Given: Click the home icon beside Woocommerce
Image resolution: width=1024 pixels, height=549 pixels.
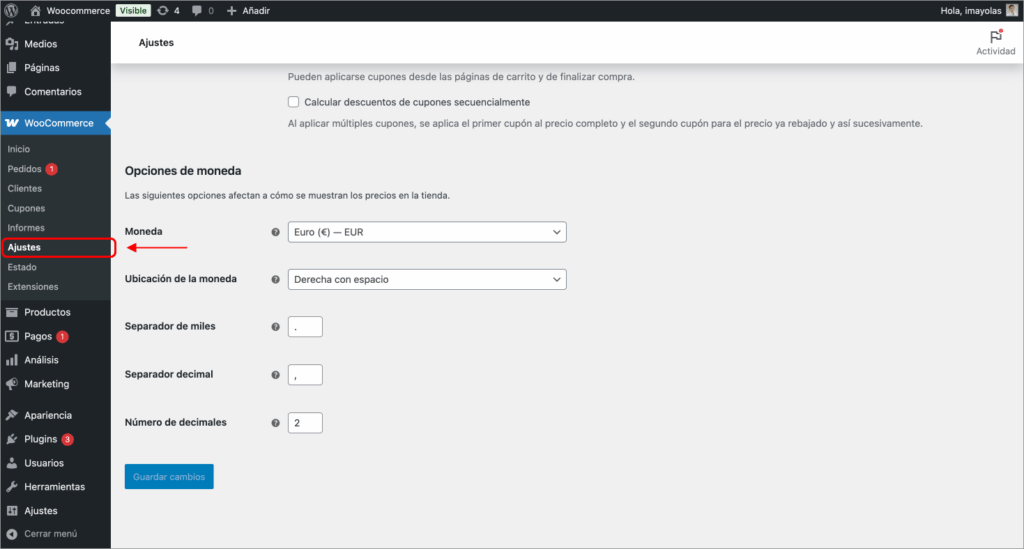Looking at the screenshot, I should 35,10.
